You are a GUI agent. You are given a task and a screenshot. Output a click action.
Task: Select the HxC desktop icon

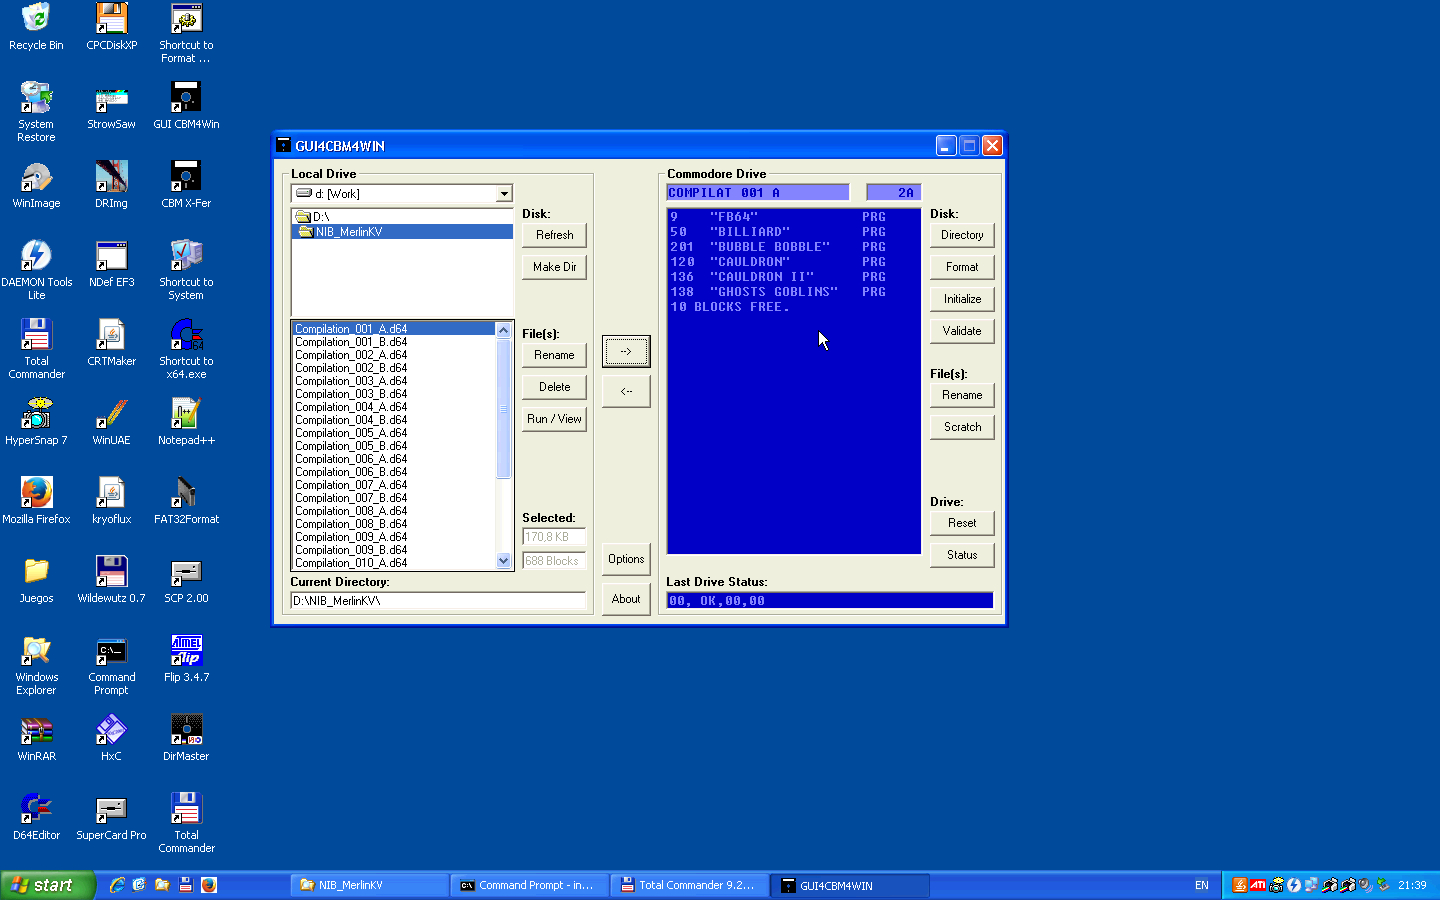point(111,738)
